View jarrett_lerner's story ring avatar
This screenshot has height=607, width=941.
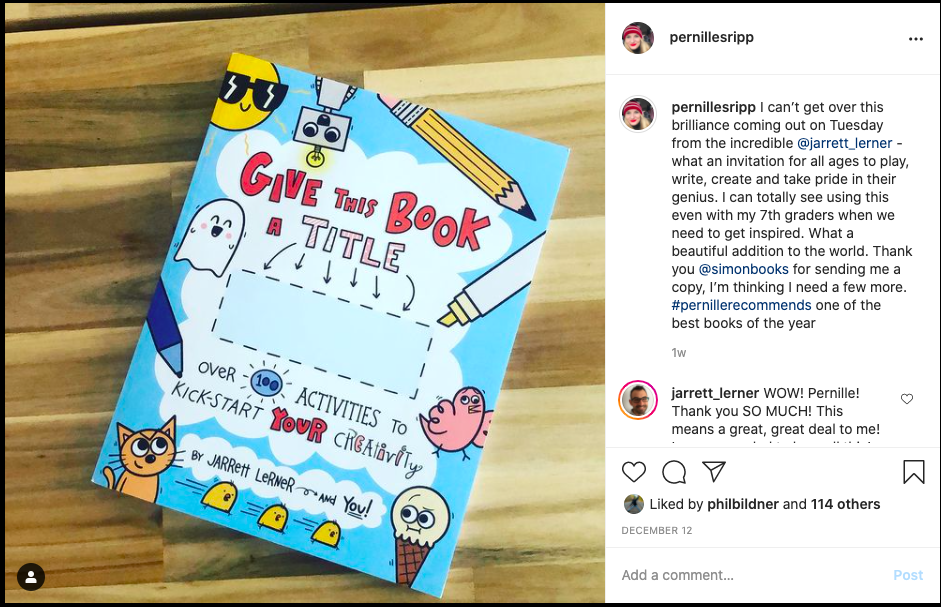[637, 400]
